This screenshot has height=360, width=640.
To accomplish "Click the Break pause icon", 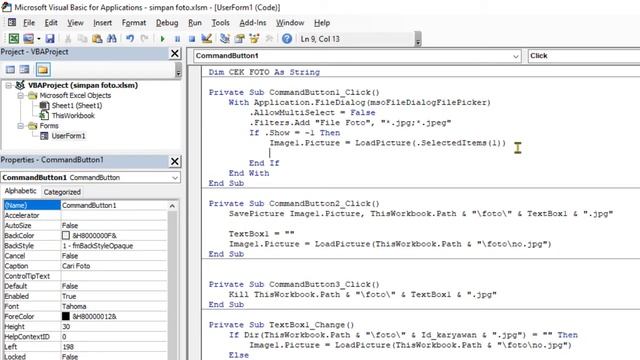I will [177, 39].
